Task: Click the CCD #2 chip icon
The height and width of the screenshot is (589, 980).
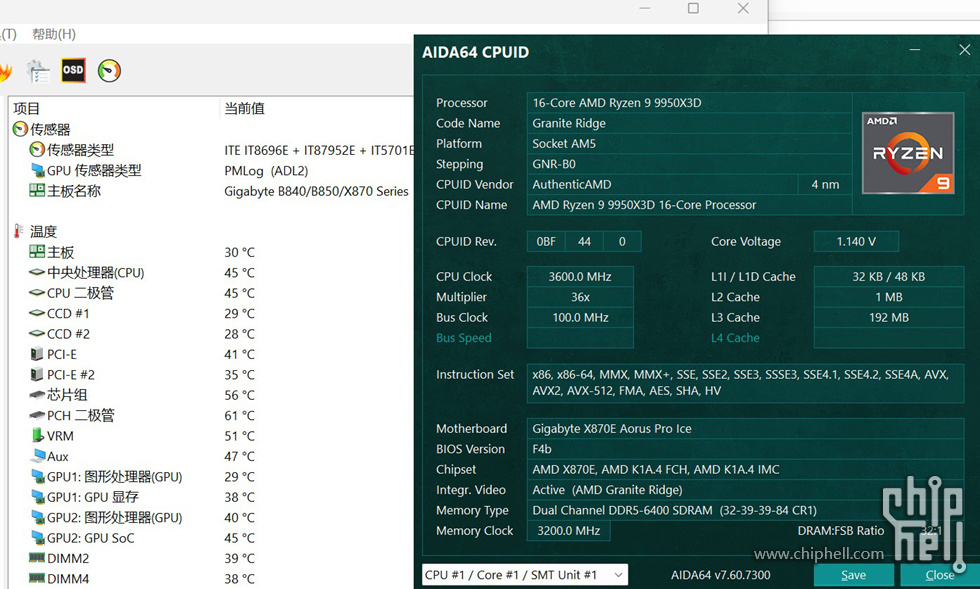Action: (x=37, y=334)
